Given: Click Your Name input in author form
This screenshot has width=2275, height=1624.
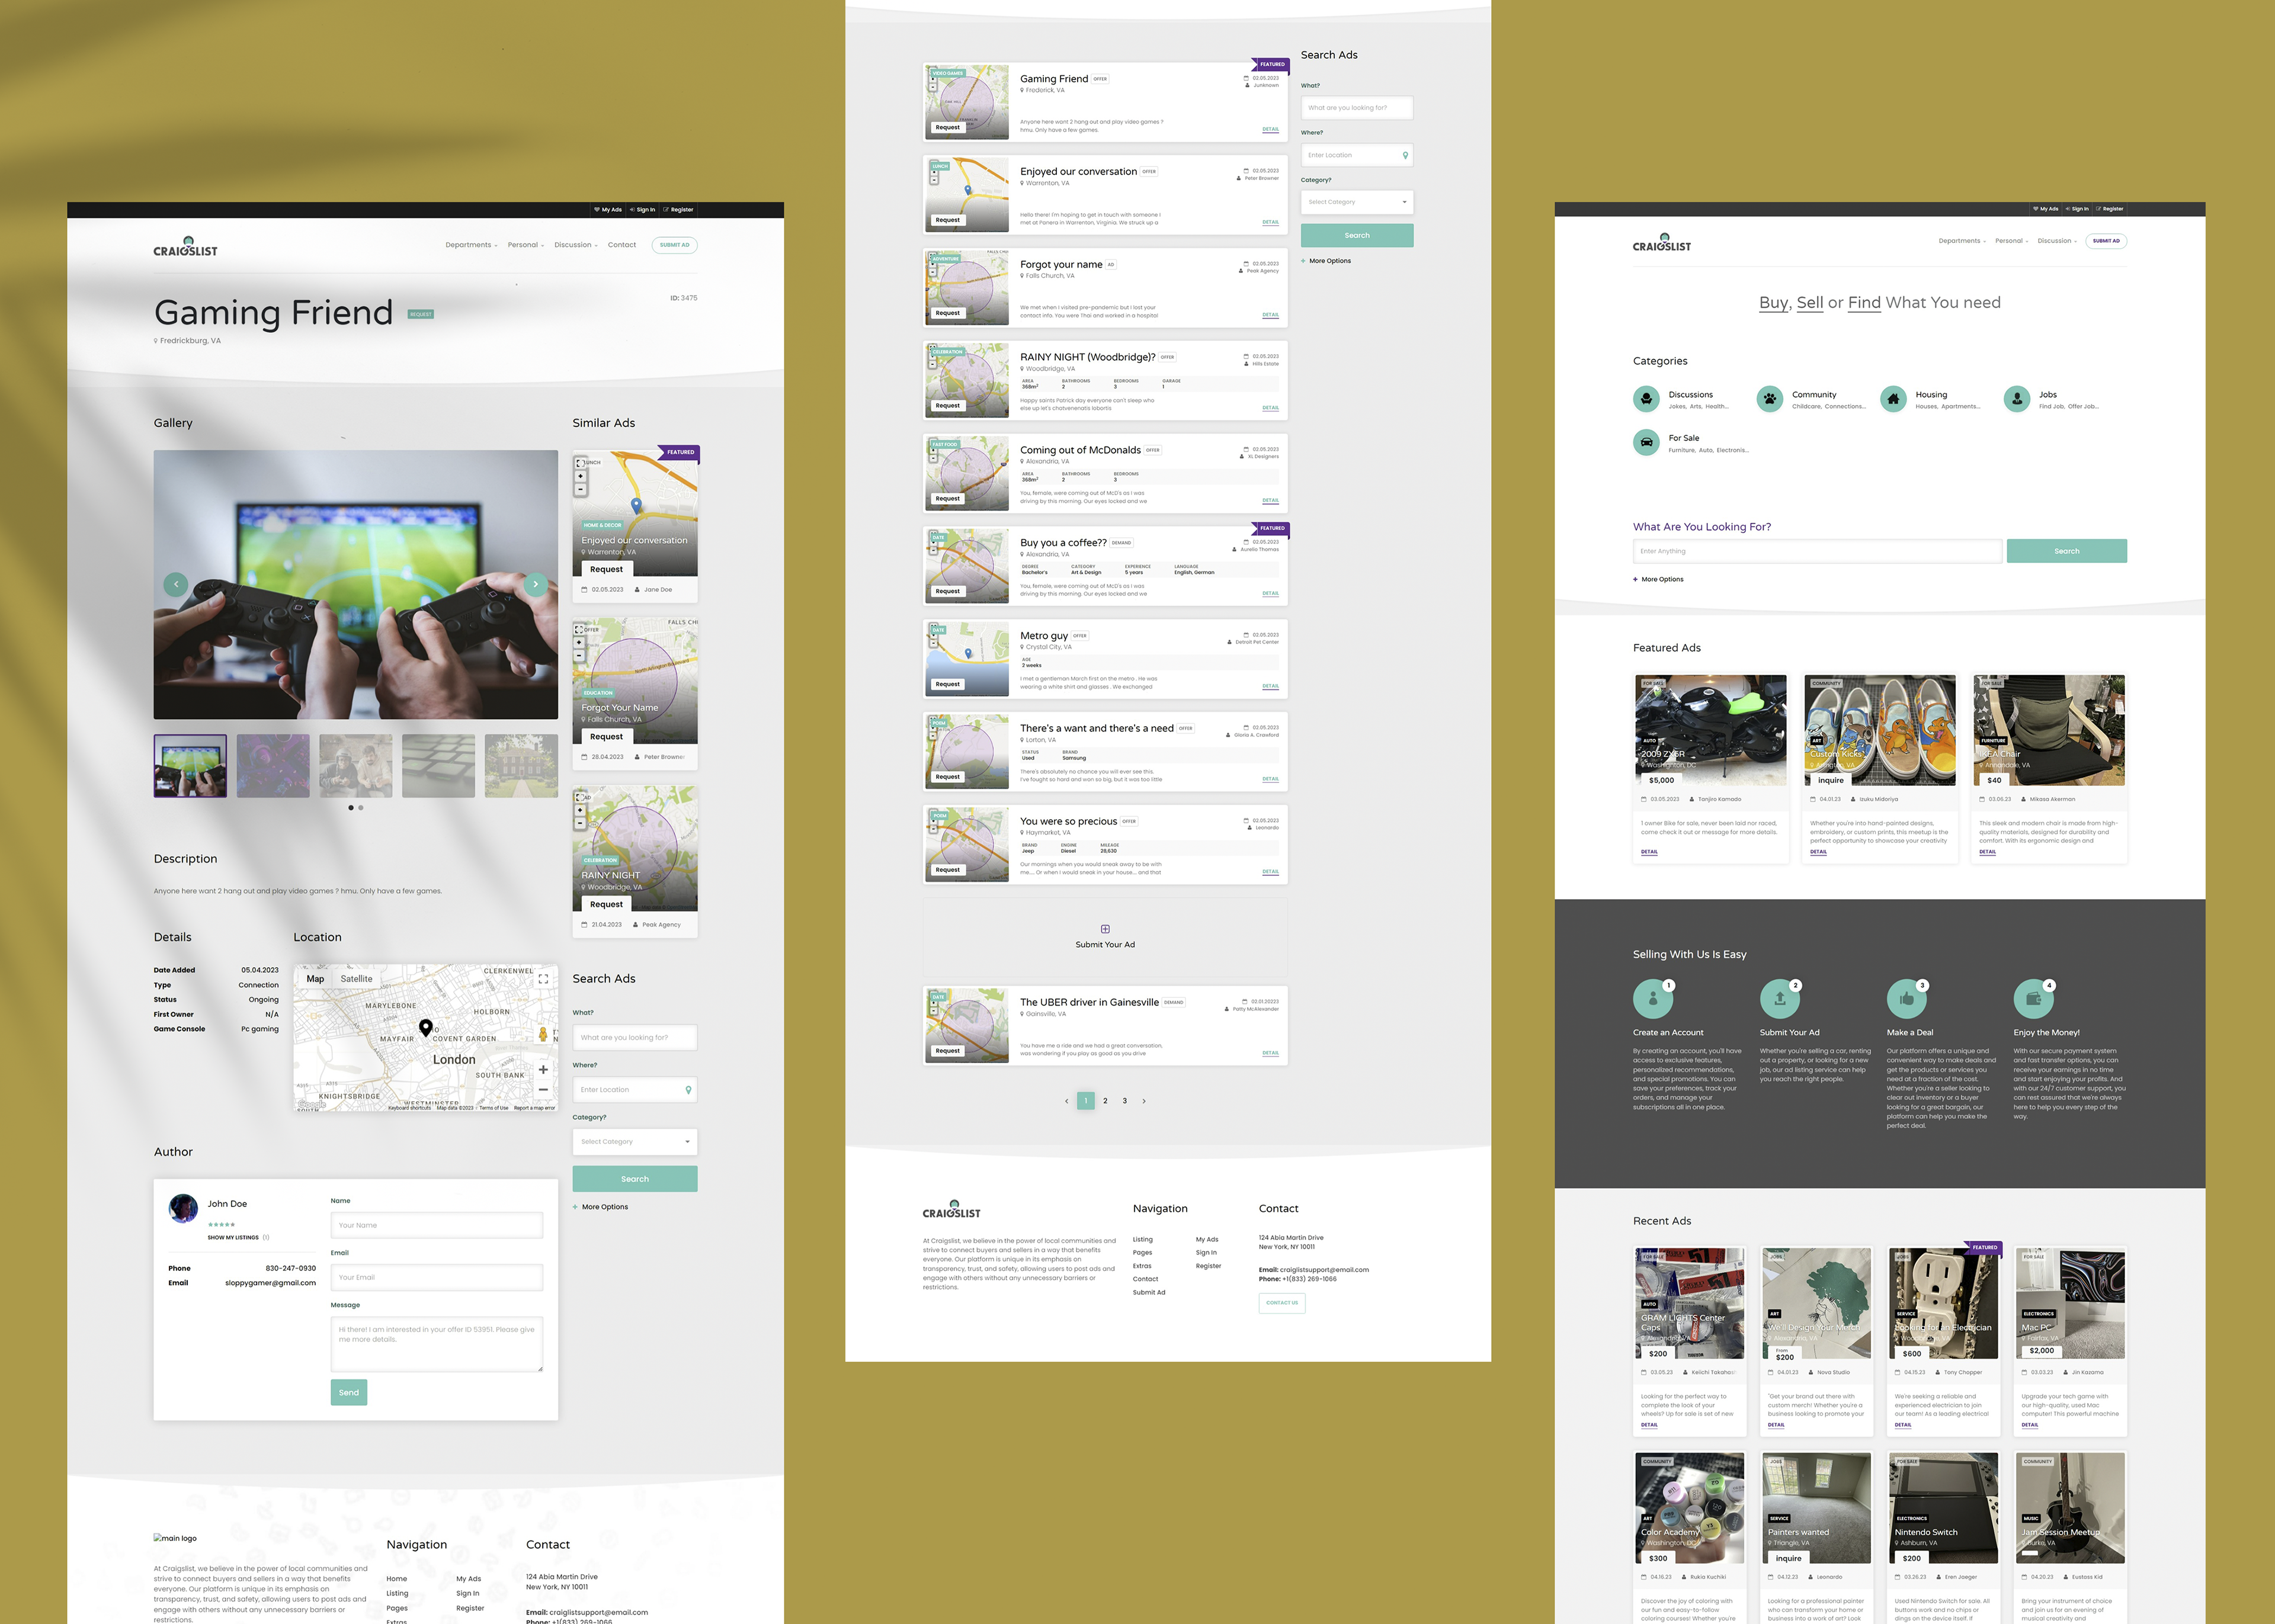Looking at the screenshot, I should [x=437, y=1226].
